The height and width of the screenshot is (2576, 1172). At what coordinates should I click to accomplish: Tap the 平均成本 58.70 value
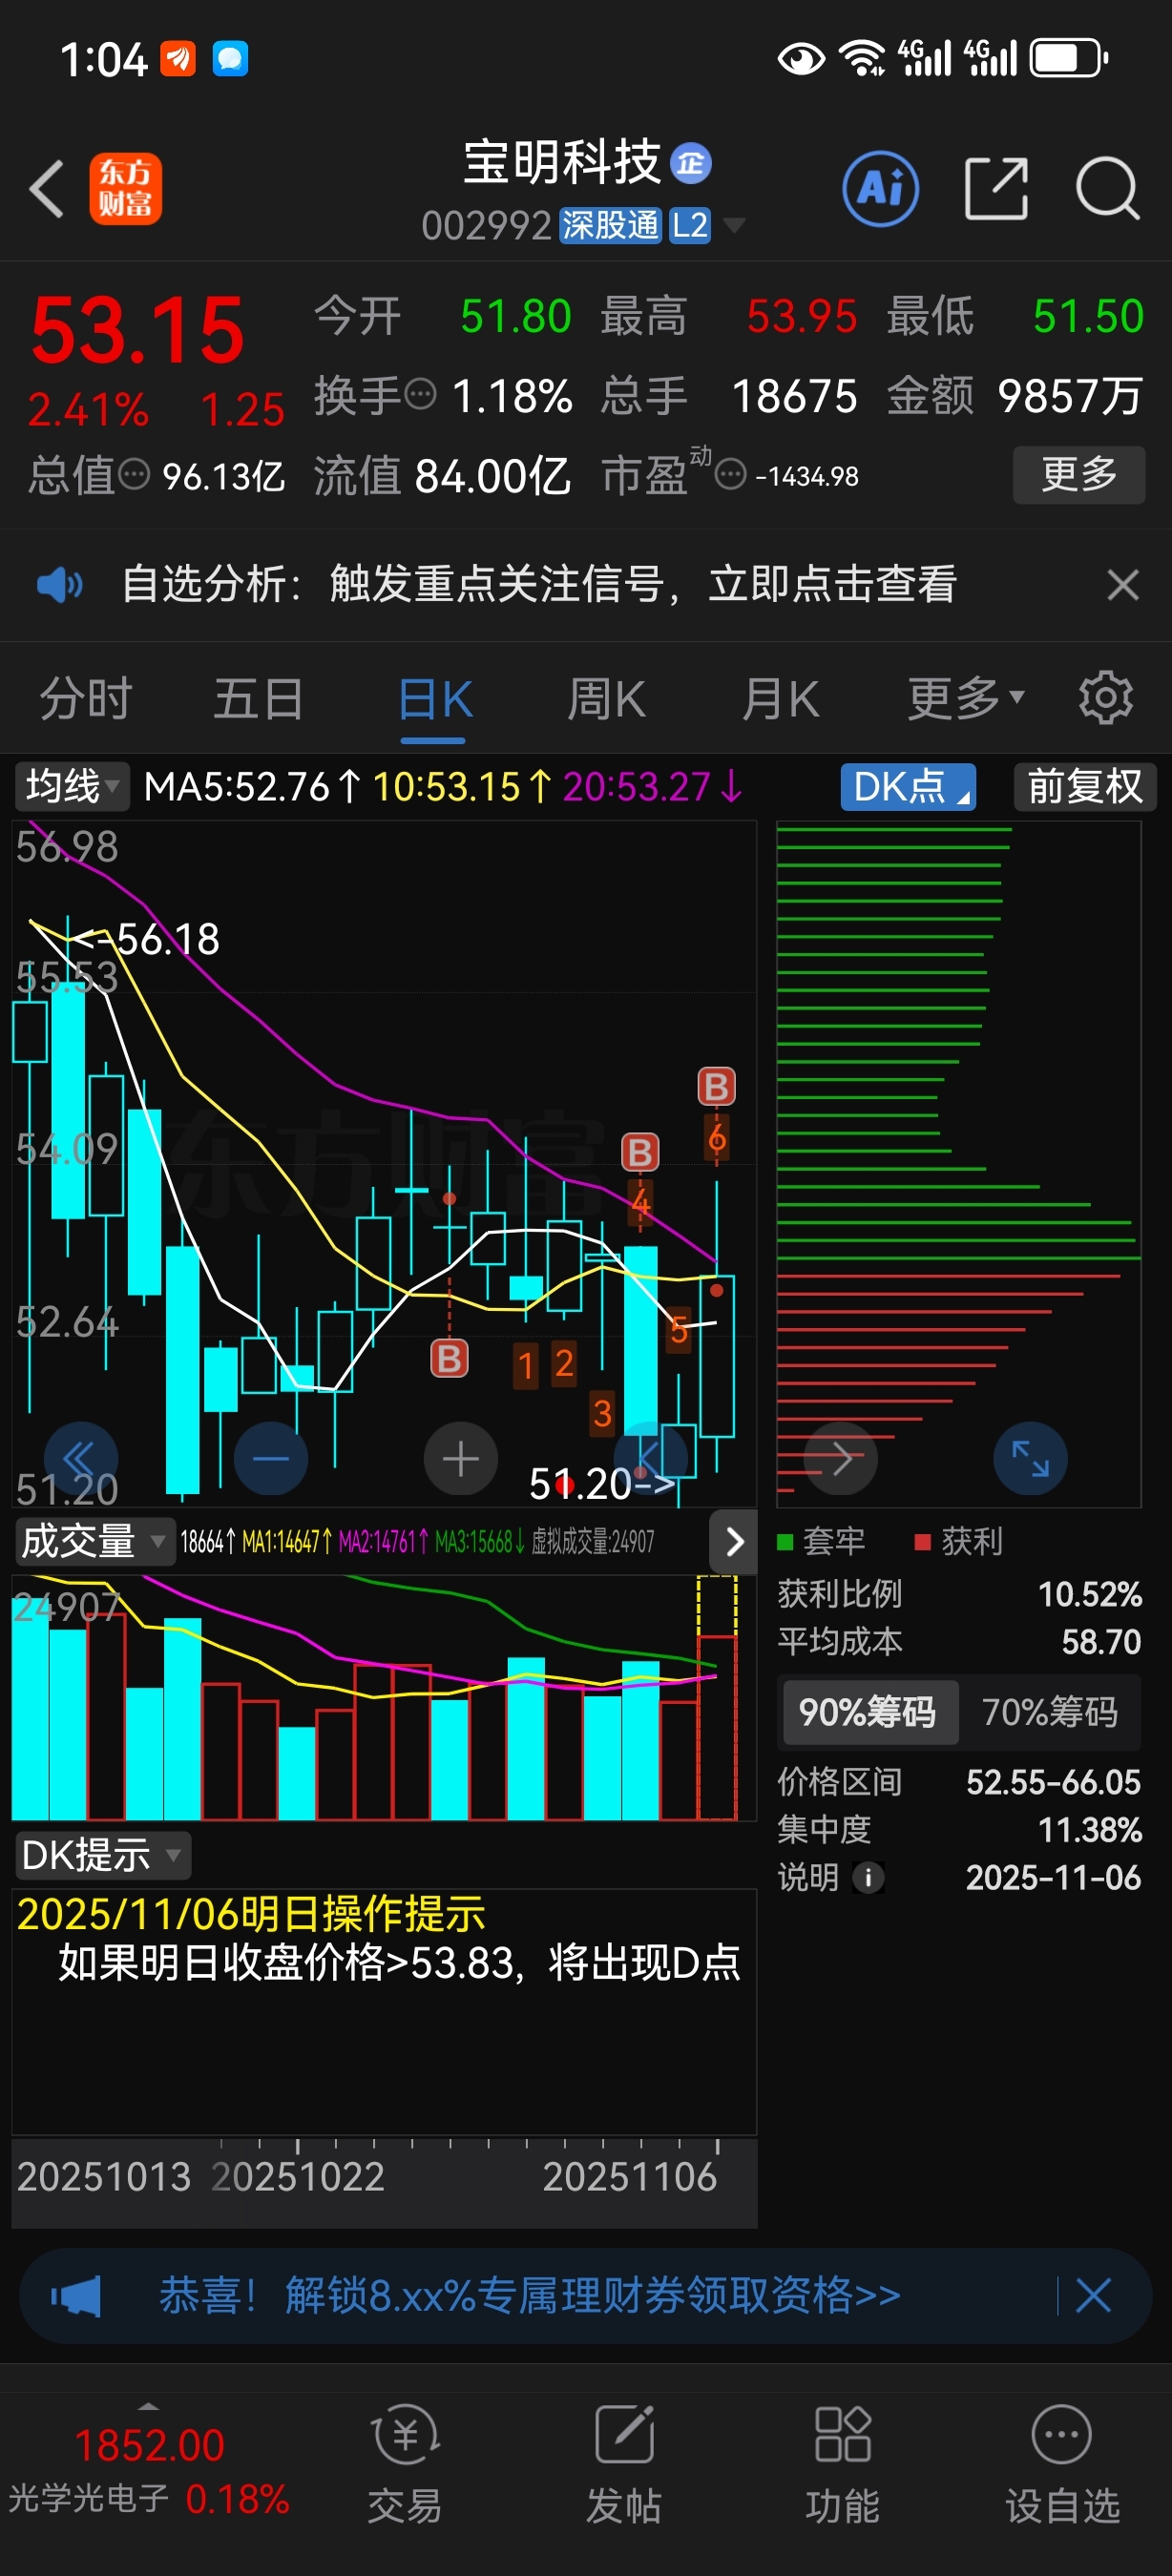tap(1101, 1641)
